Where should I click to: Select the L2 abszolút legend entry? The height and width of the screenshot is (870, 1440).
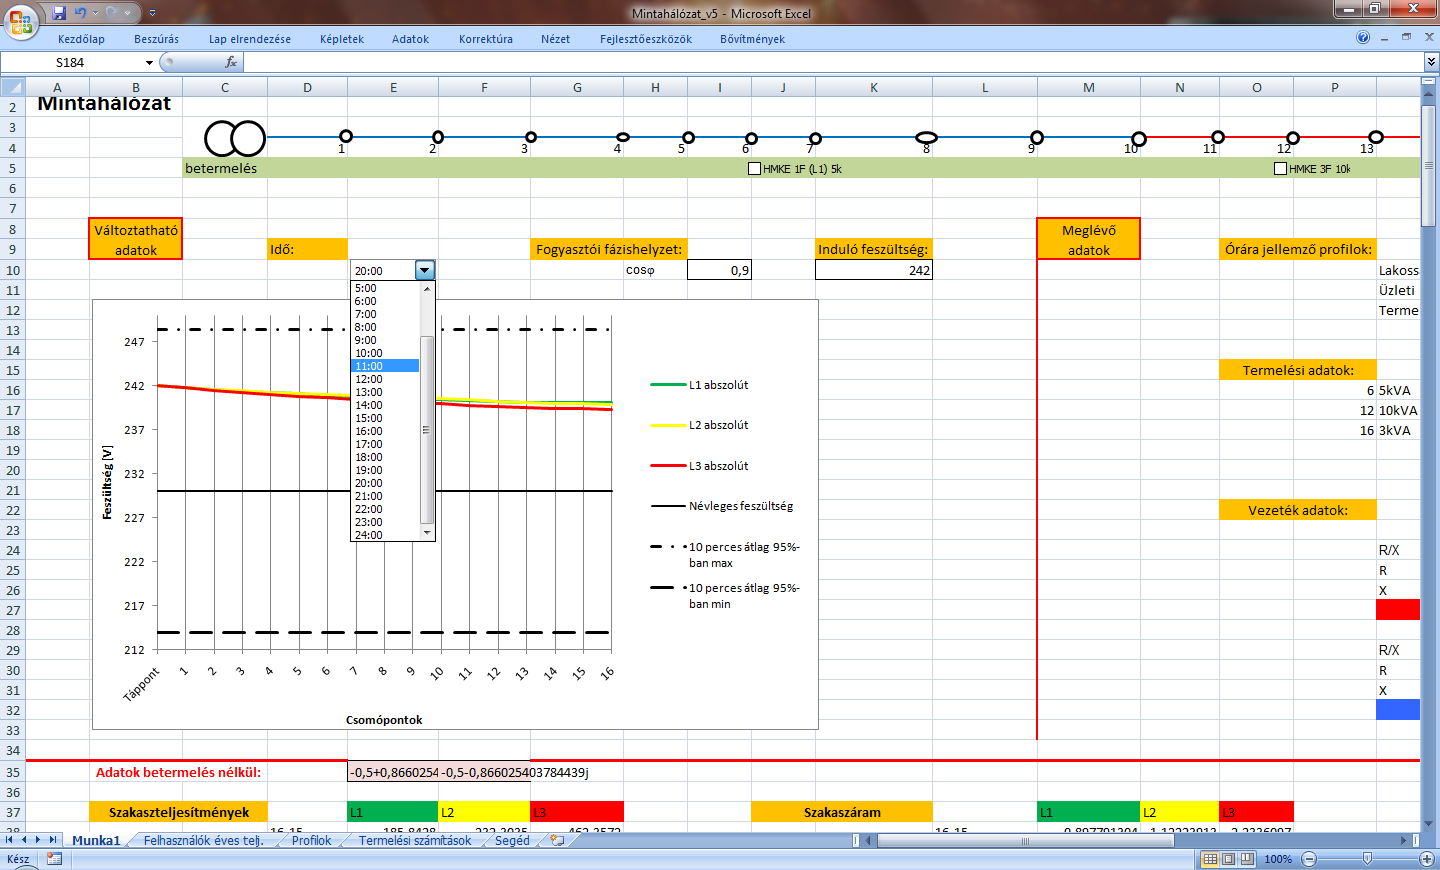[700, 425]
